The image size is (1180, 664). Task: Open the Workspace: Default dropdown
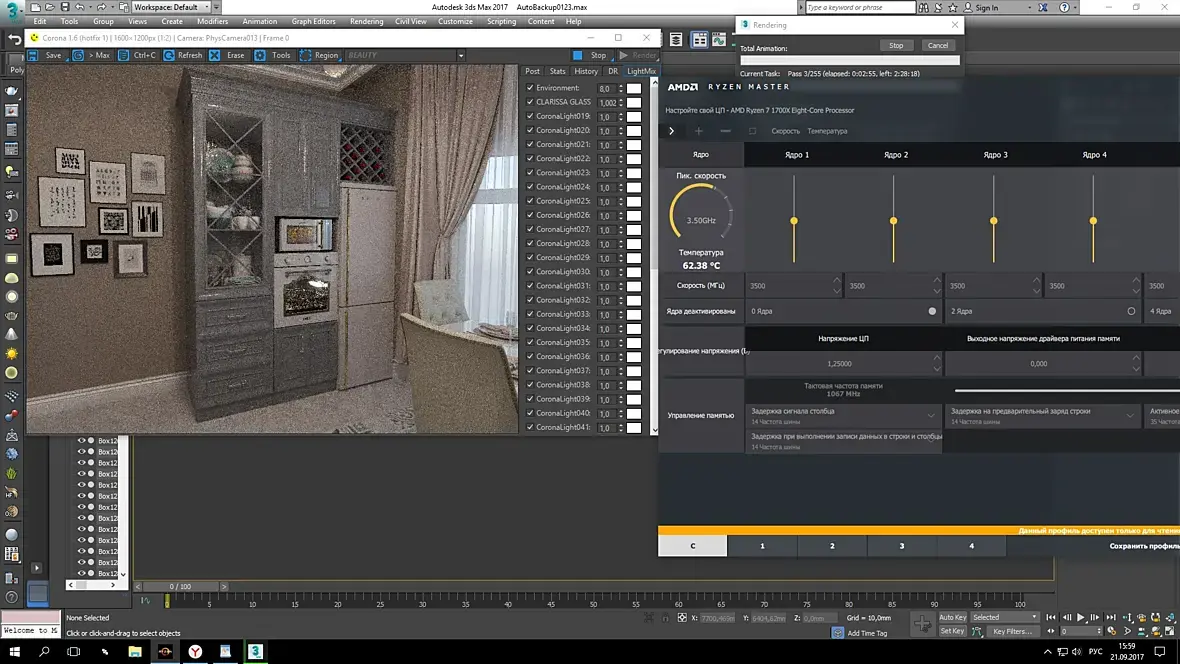172,7
